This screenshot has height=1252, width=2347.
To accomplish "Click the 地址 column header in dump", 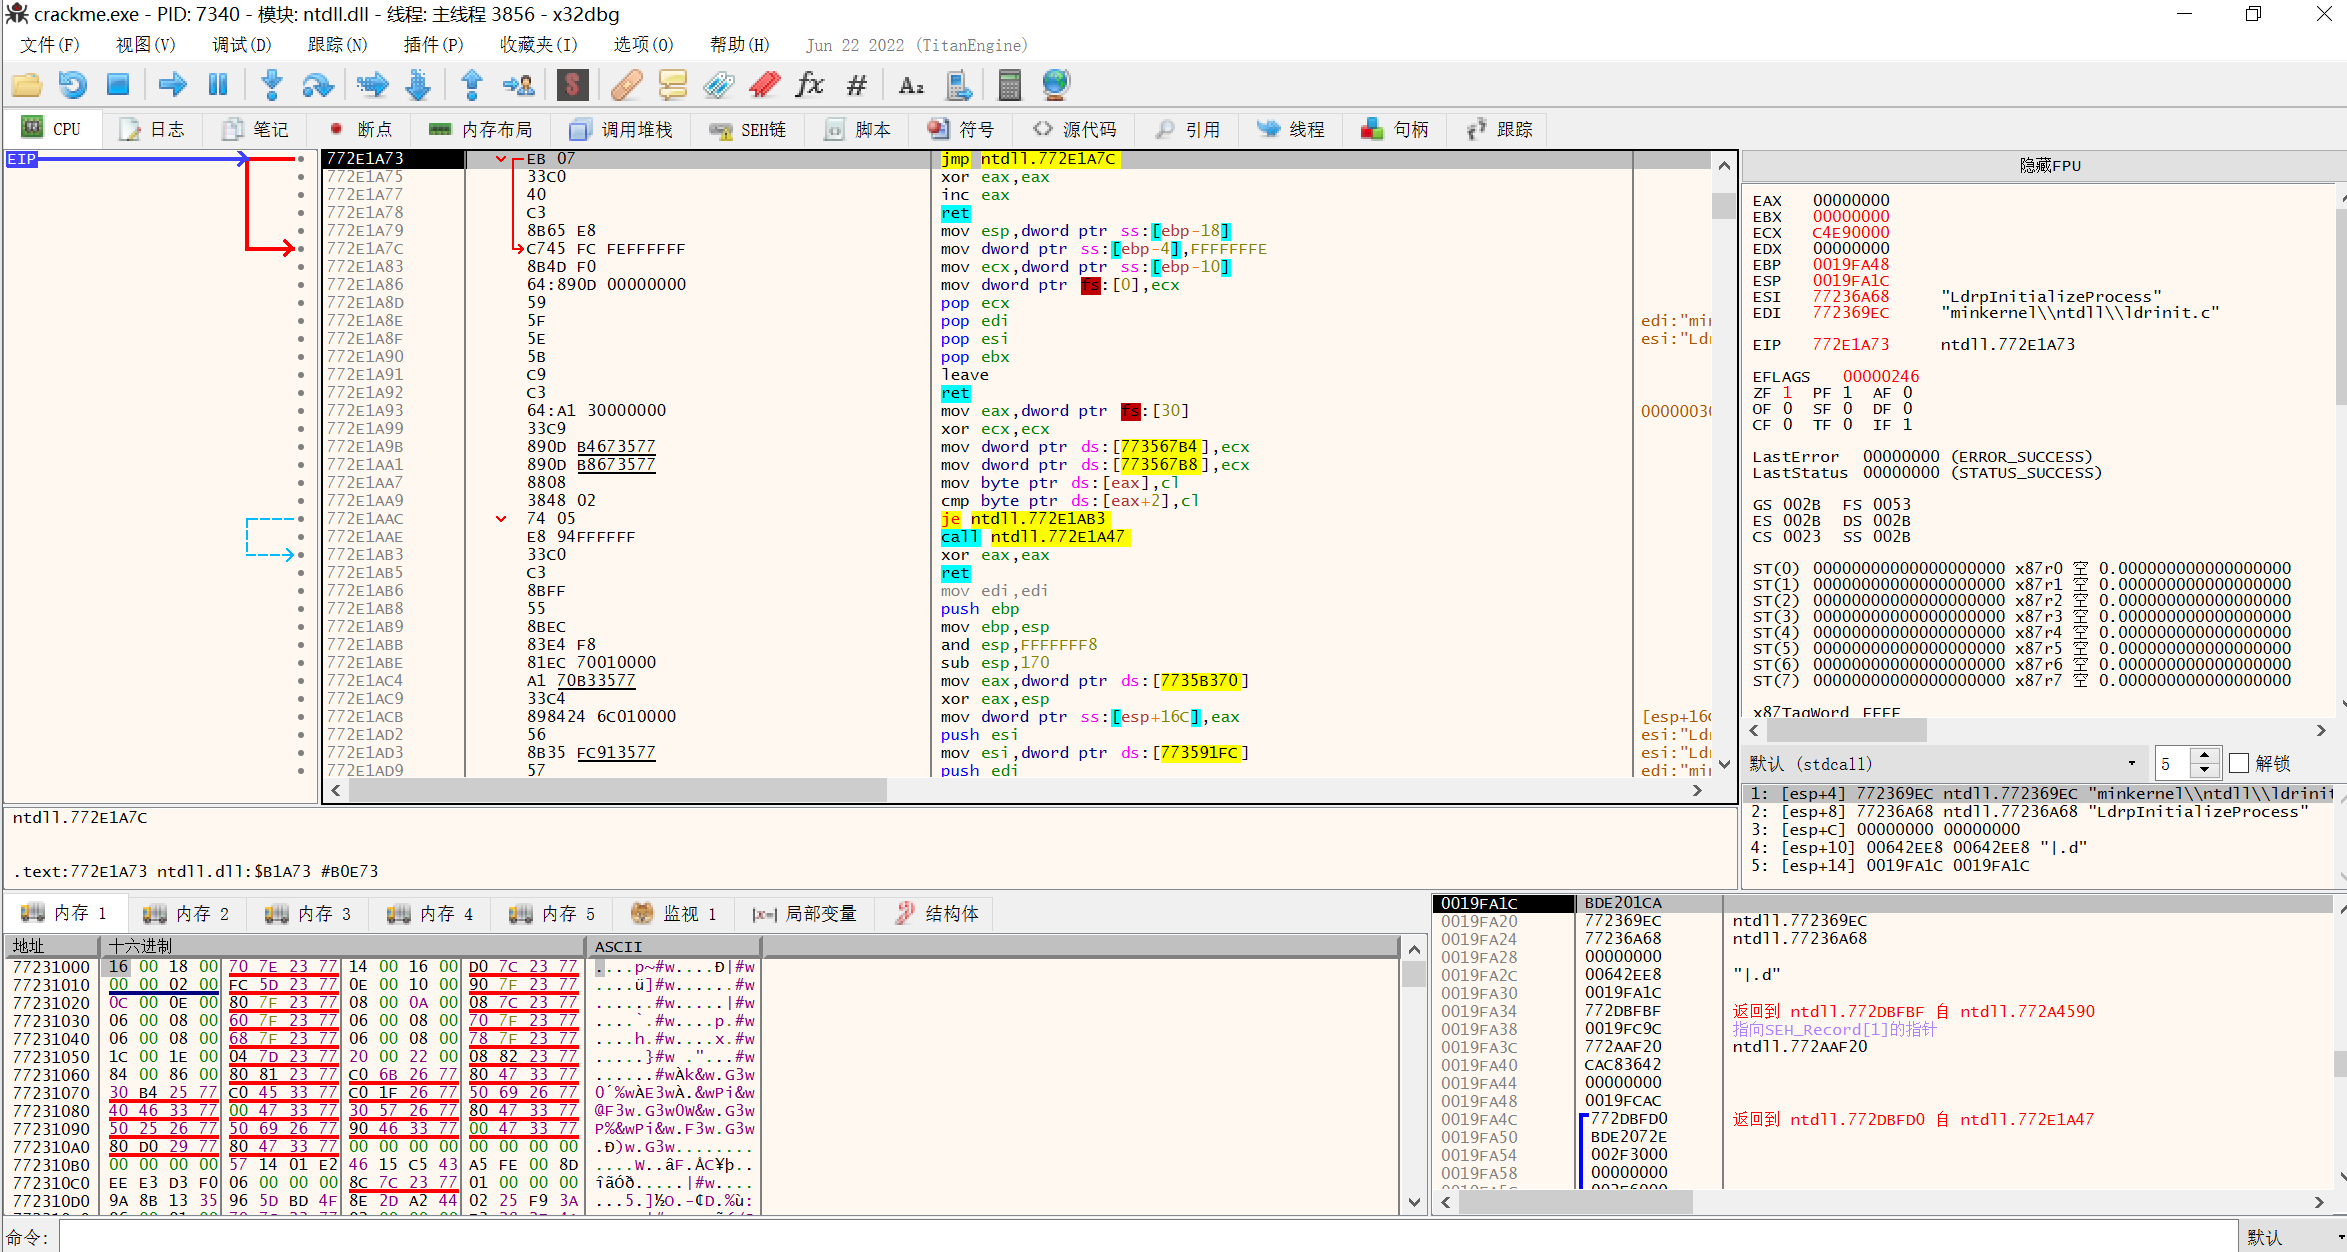I will tap(52, 946).
